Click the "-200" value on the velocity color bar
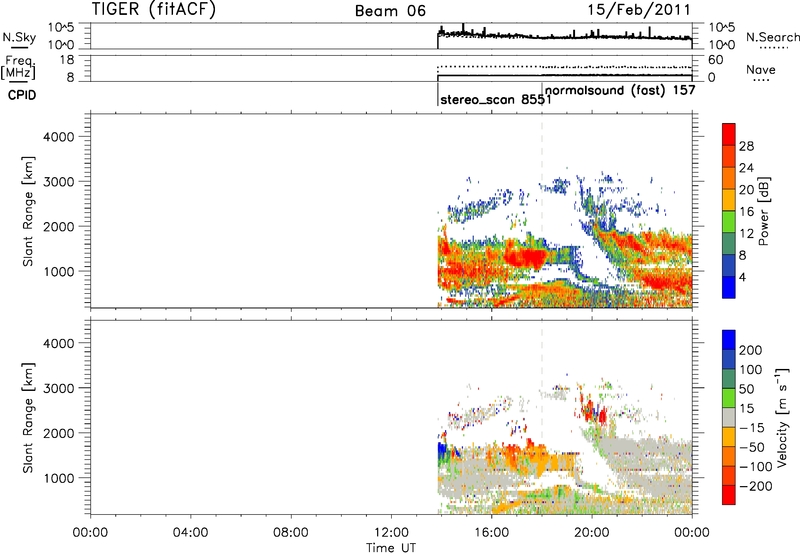The image size is (800, 554). click(x=755, y=486)
